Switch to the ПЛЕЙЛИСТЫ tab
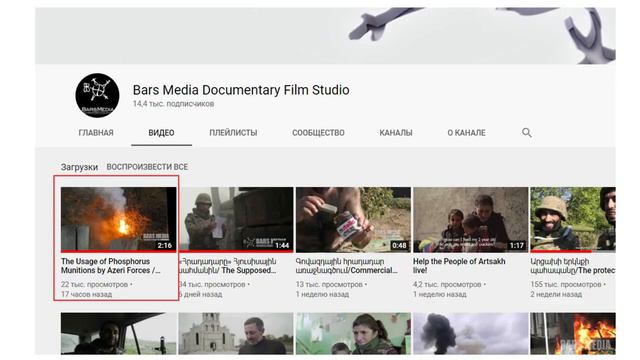This screenshot has height=360, width=640. coord(233,133)
